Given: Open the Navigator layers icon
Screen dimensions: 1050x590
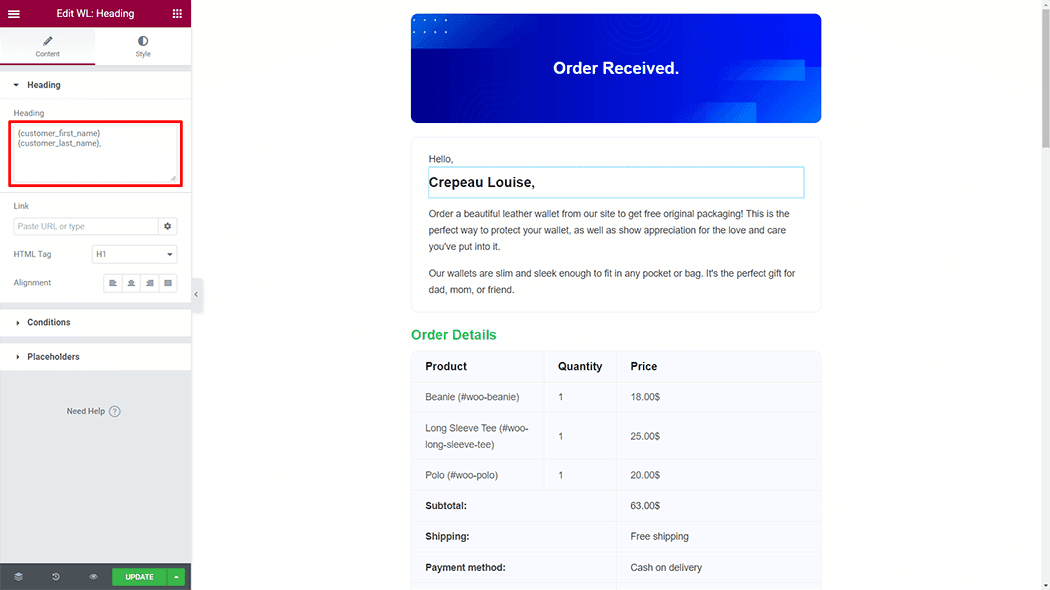Looking at the screenshot, I should coord(18,577).
